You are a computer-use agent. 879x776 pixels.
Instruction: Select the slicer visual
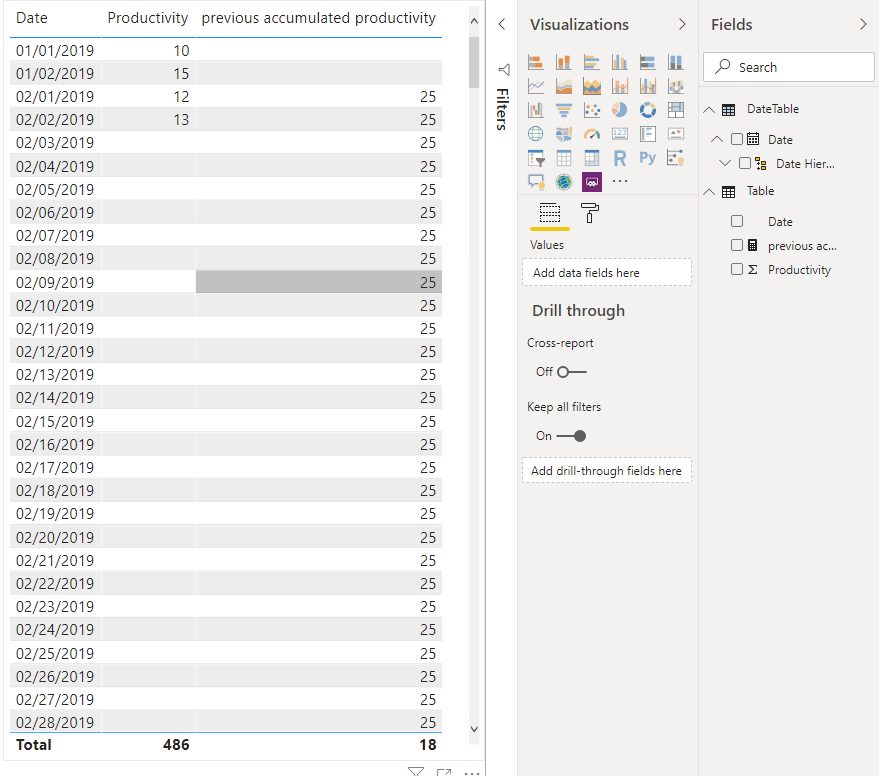pyautogui.click(x=536, y=159)
